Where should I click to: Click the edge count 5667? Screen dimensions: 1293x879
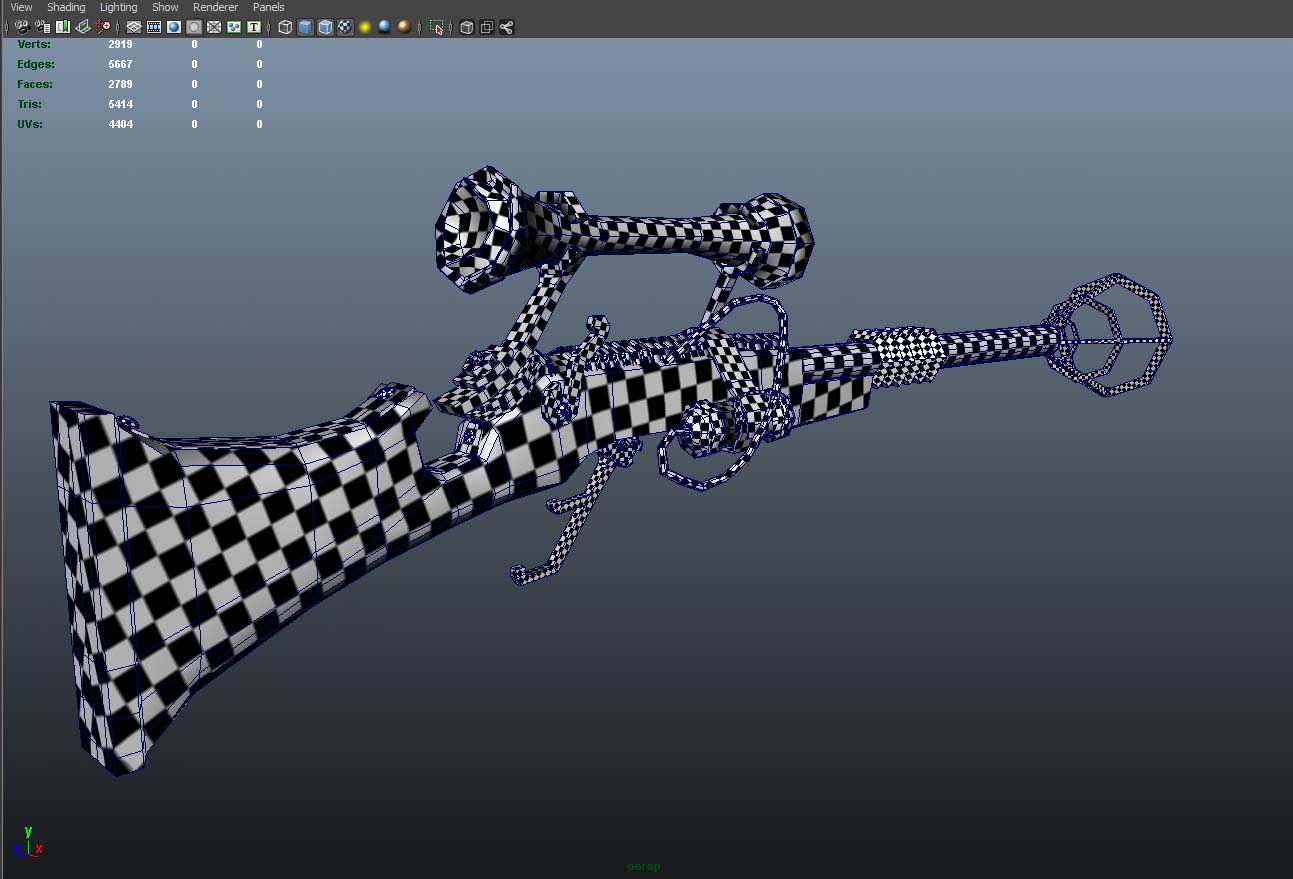coord(120,64)
